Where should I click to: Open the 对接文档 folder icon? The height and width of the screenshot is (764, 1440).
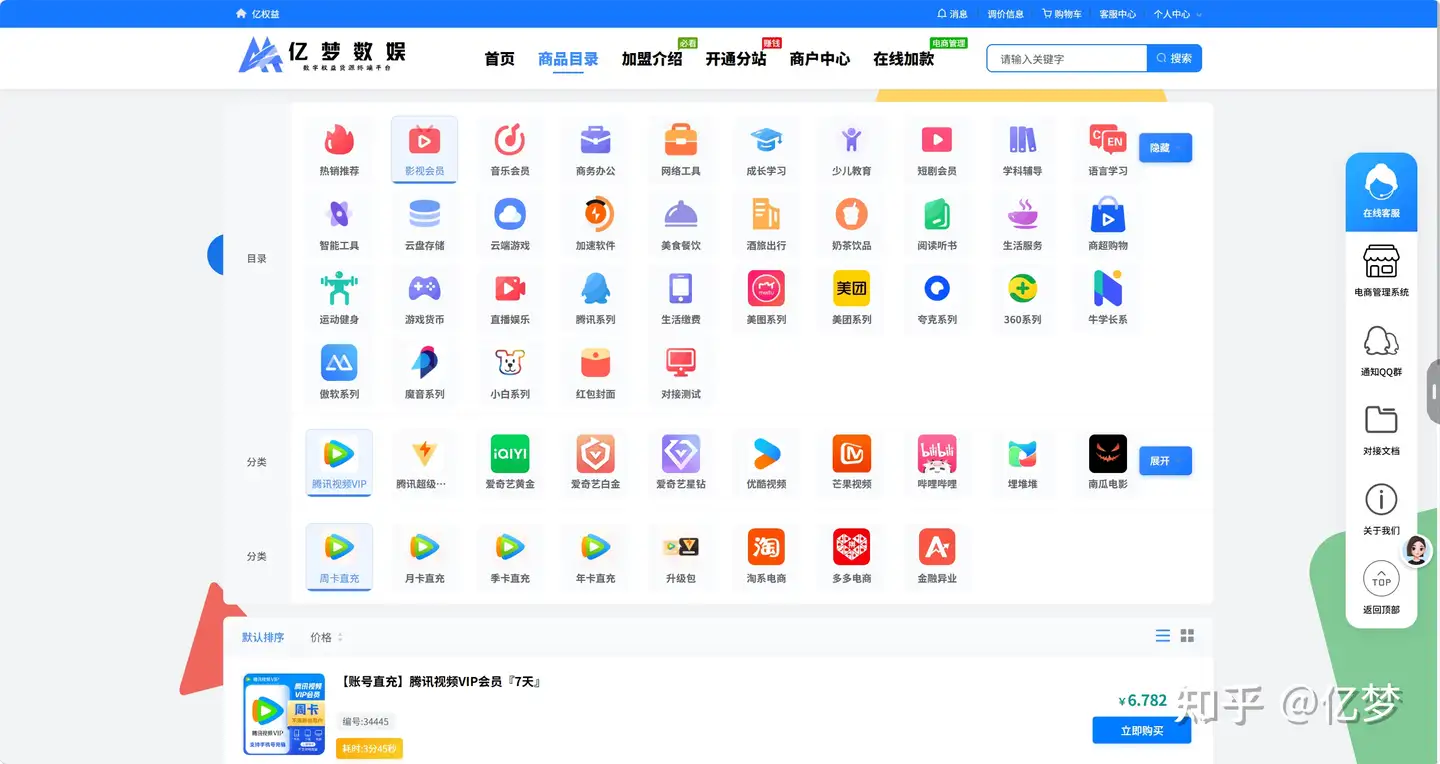point(1381,420)
